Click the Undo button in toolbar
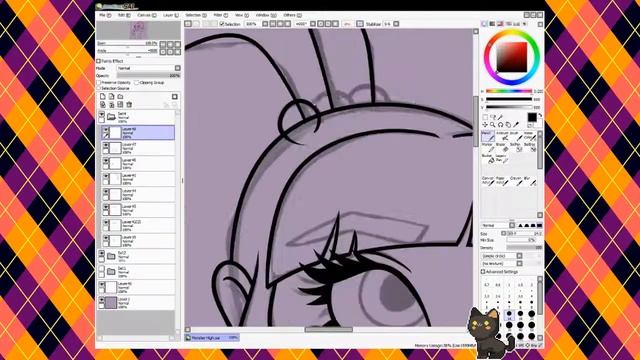Screen dimensions: 640x360 click(x=188, y=24)
